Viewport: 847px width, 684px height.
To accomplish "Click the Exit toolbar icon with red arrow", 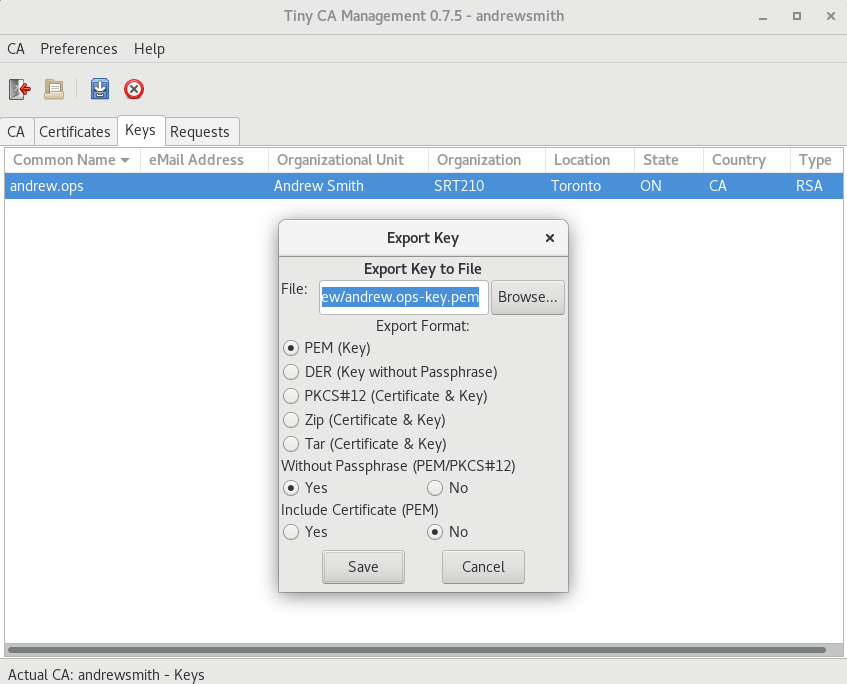I will [x=20, y=90].
